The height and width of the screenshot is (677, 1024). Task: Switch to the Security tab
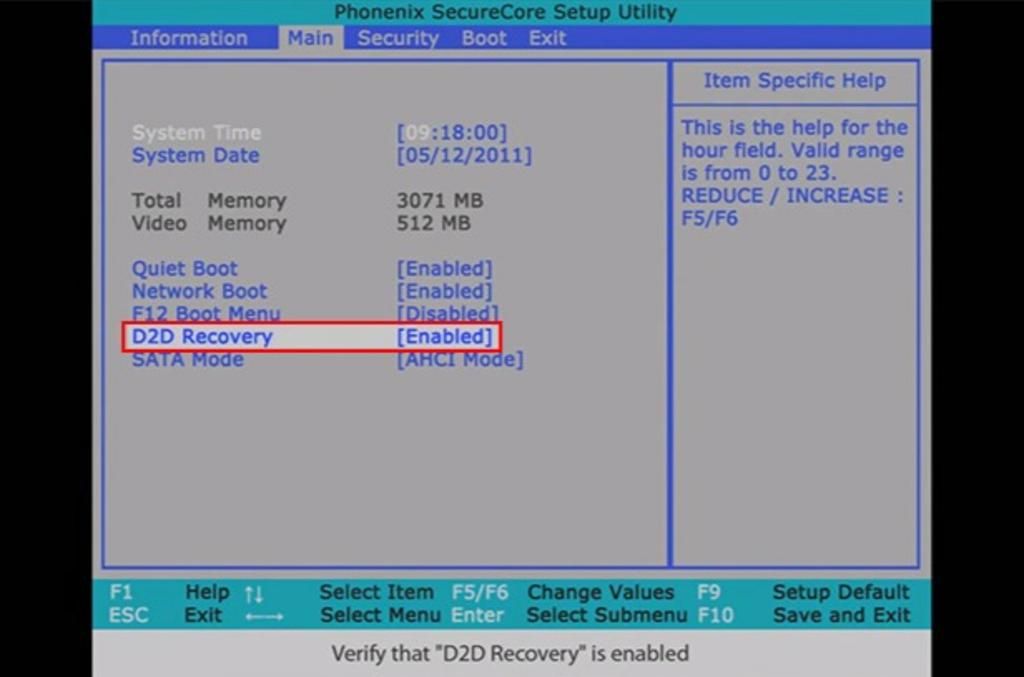(398, 39)
